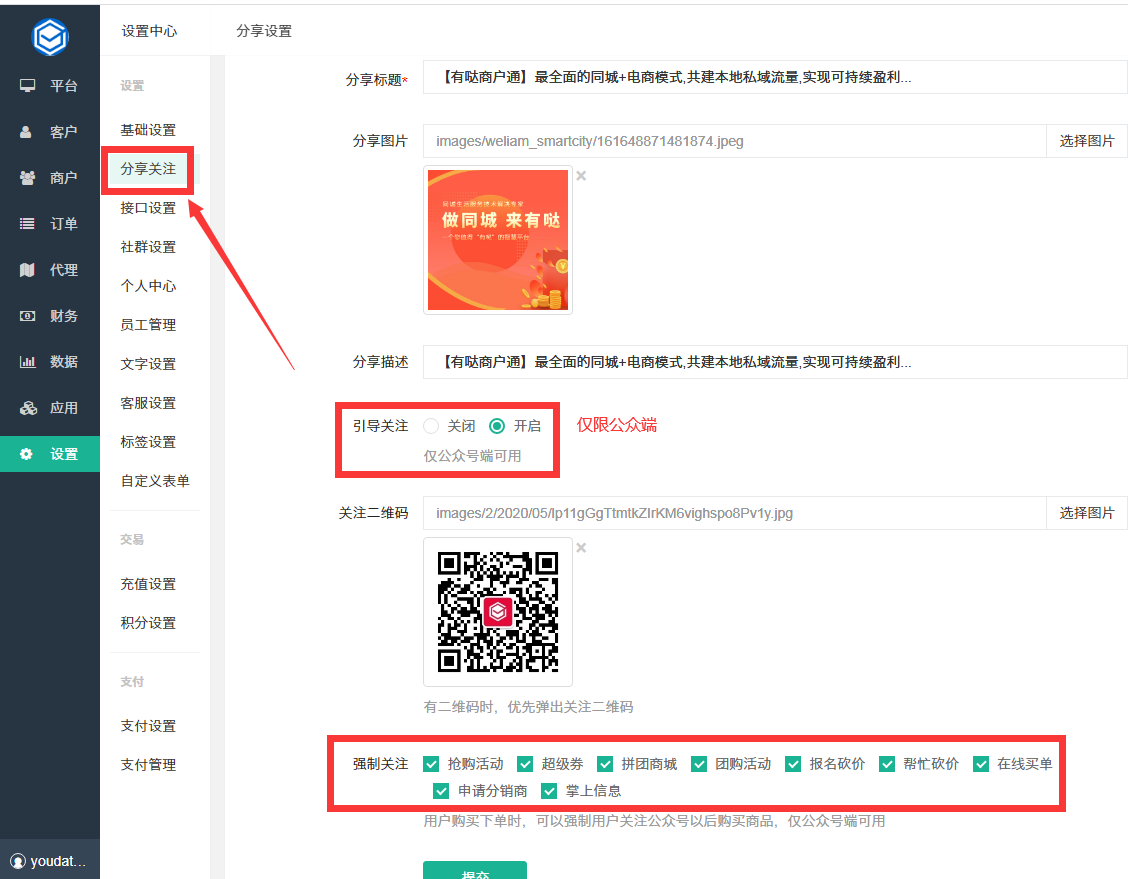Click the green submit button
Image resolution: width=1128 pixels, height=879 pixels.
(475, 870)
